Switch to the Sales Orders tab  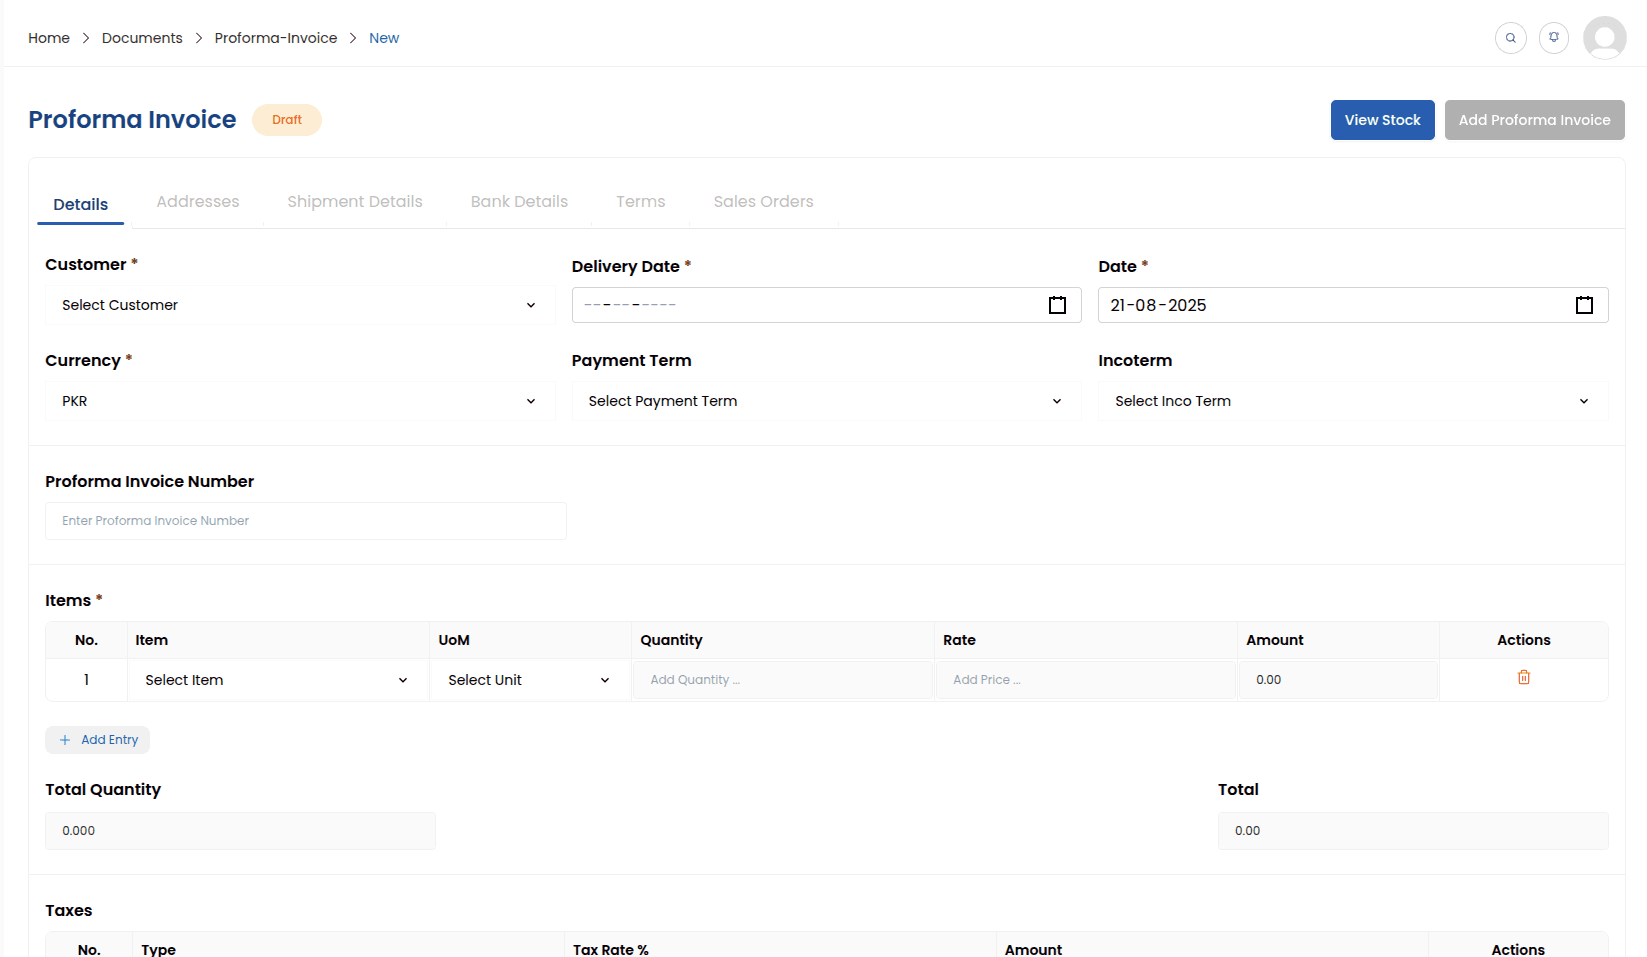pos(763,201)
